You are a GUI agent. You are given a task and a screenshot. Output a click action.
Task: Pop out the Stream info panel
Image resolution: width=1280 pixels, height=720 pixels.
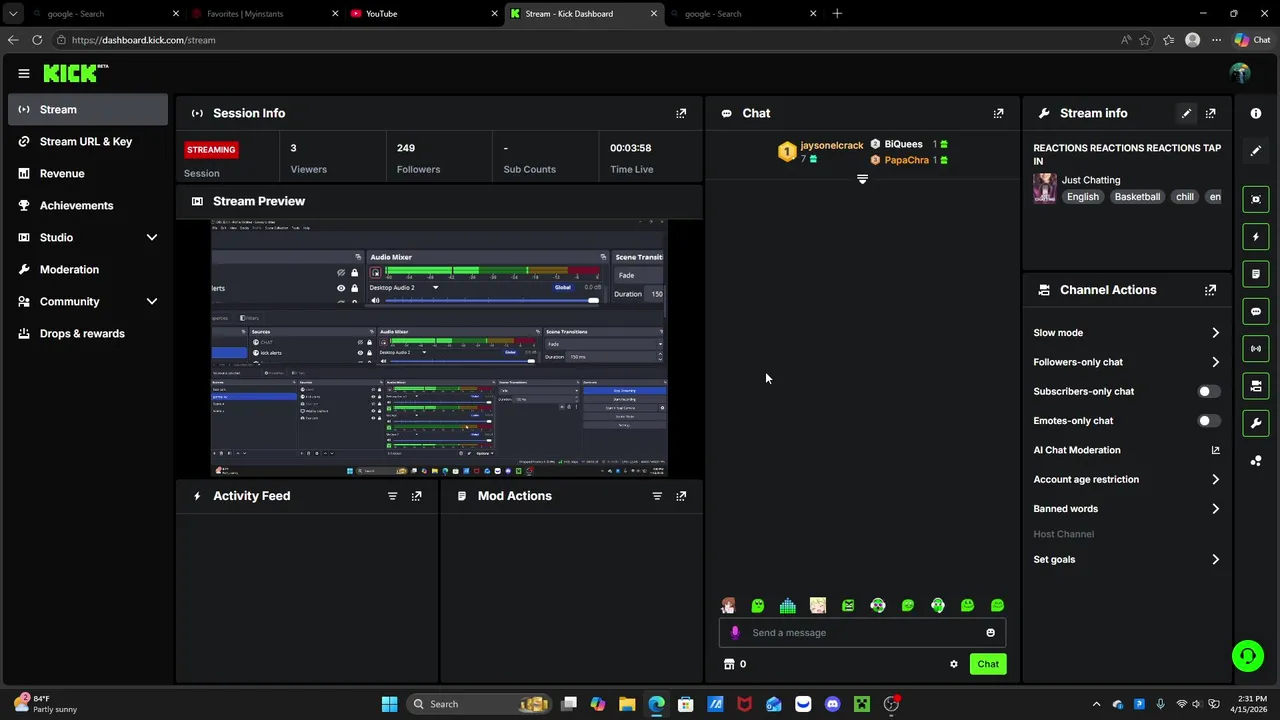coord(1210,113)
